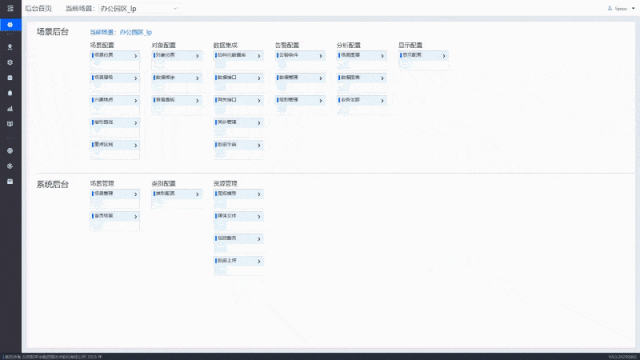Collapse the sidebar with the hamburger icon

point(10,8)
